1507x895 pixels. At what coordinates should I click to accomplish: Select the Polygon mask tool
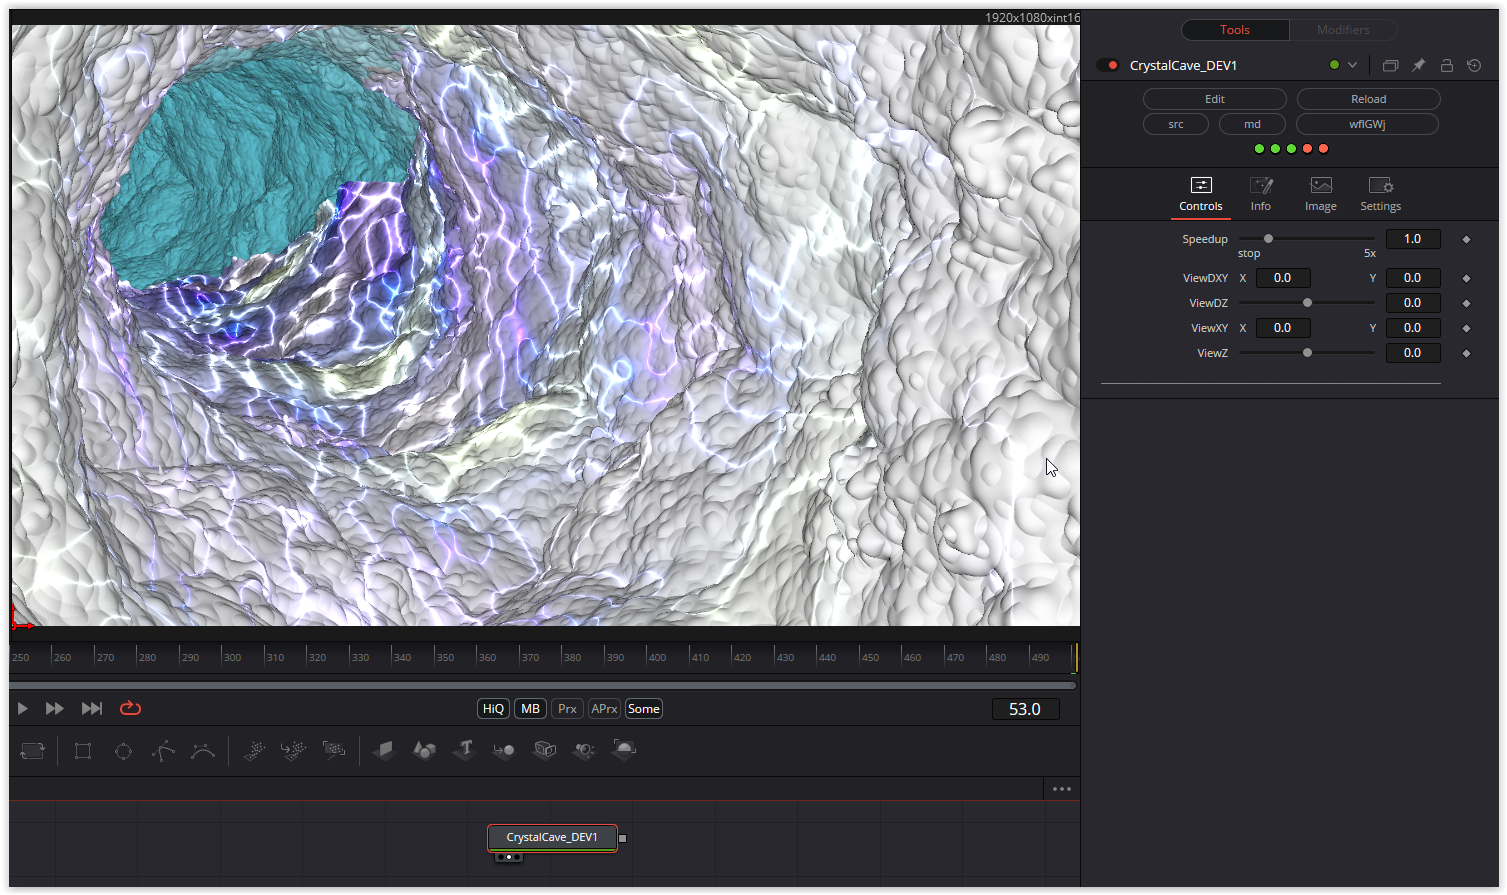point(163,750)
